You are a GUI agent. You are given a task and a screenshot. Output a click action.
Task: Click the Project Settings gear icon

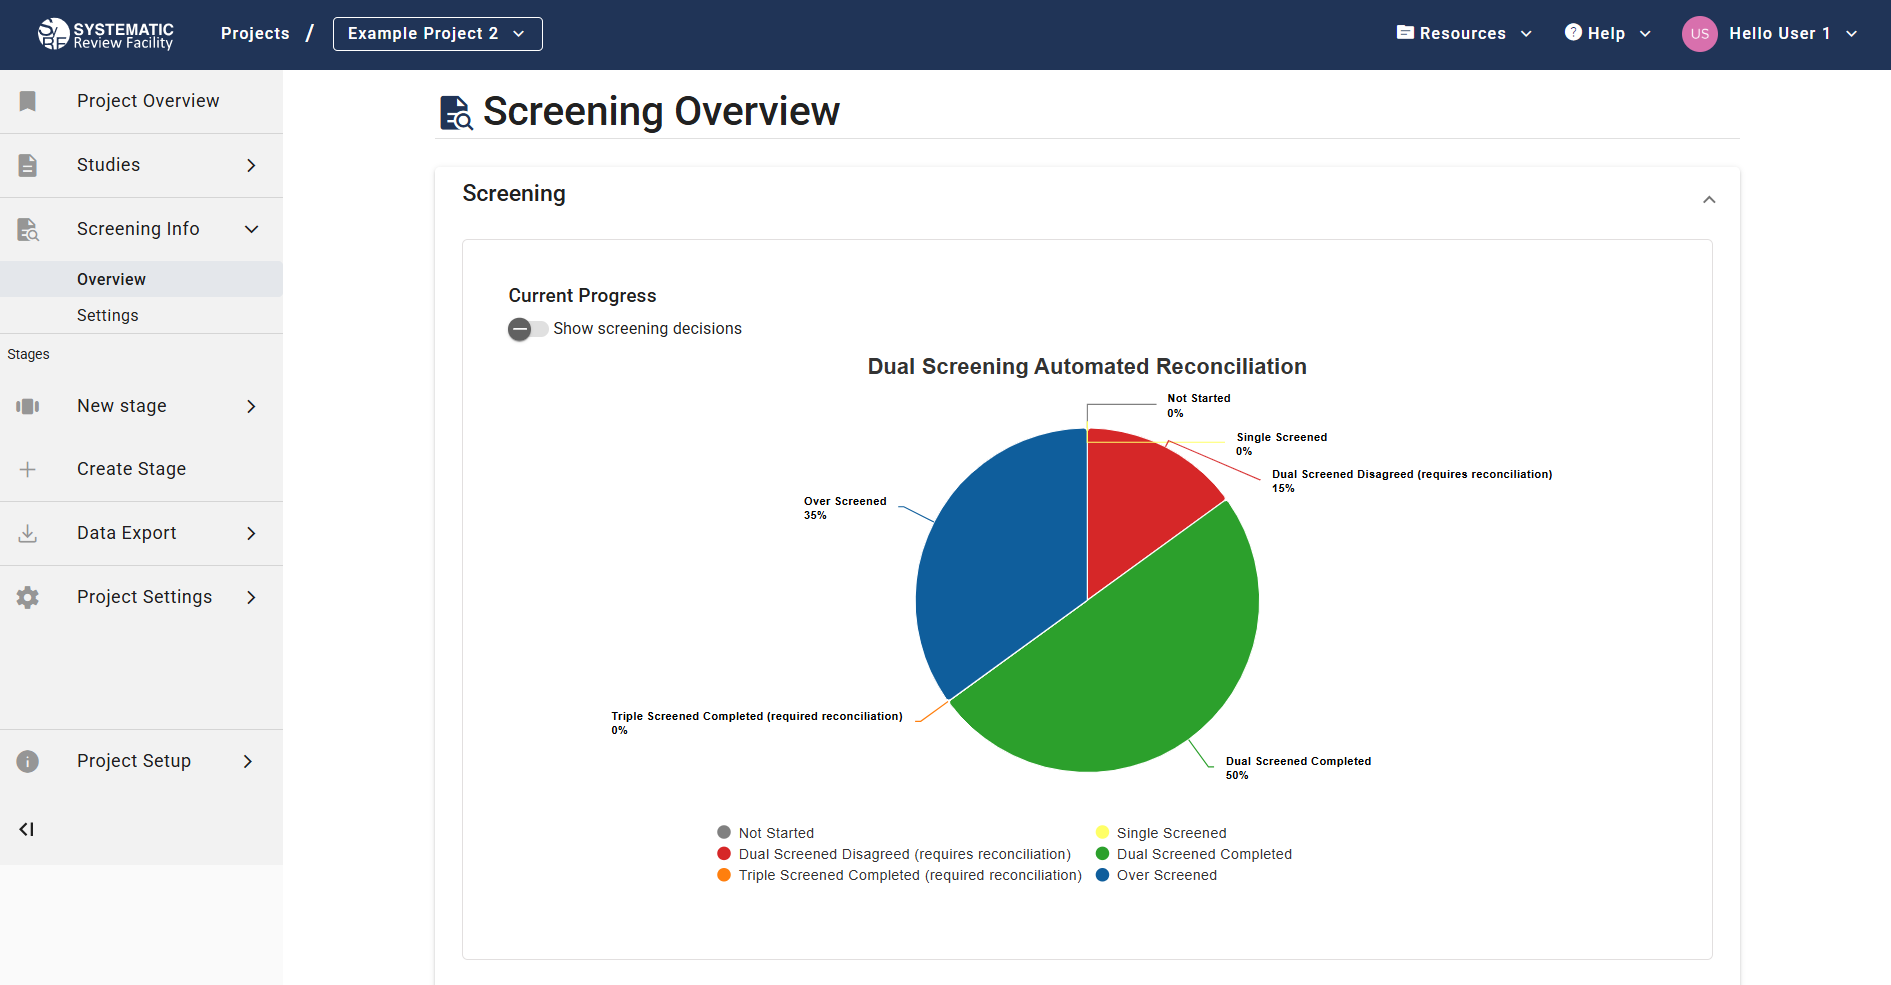pyautogui.click(x=28, y=597)
